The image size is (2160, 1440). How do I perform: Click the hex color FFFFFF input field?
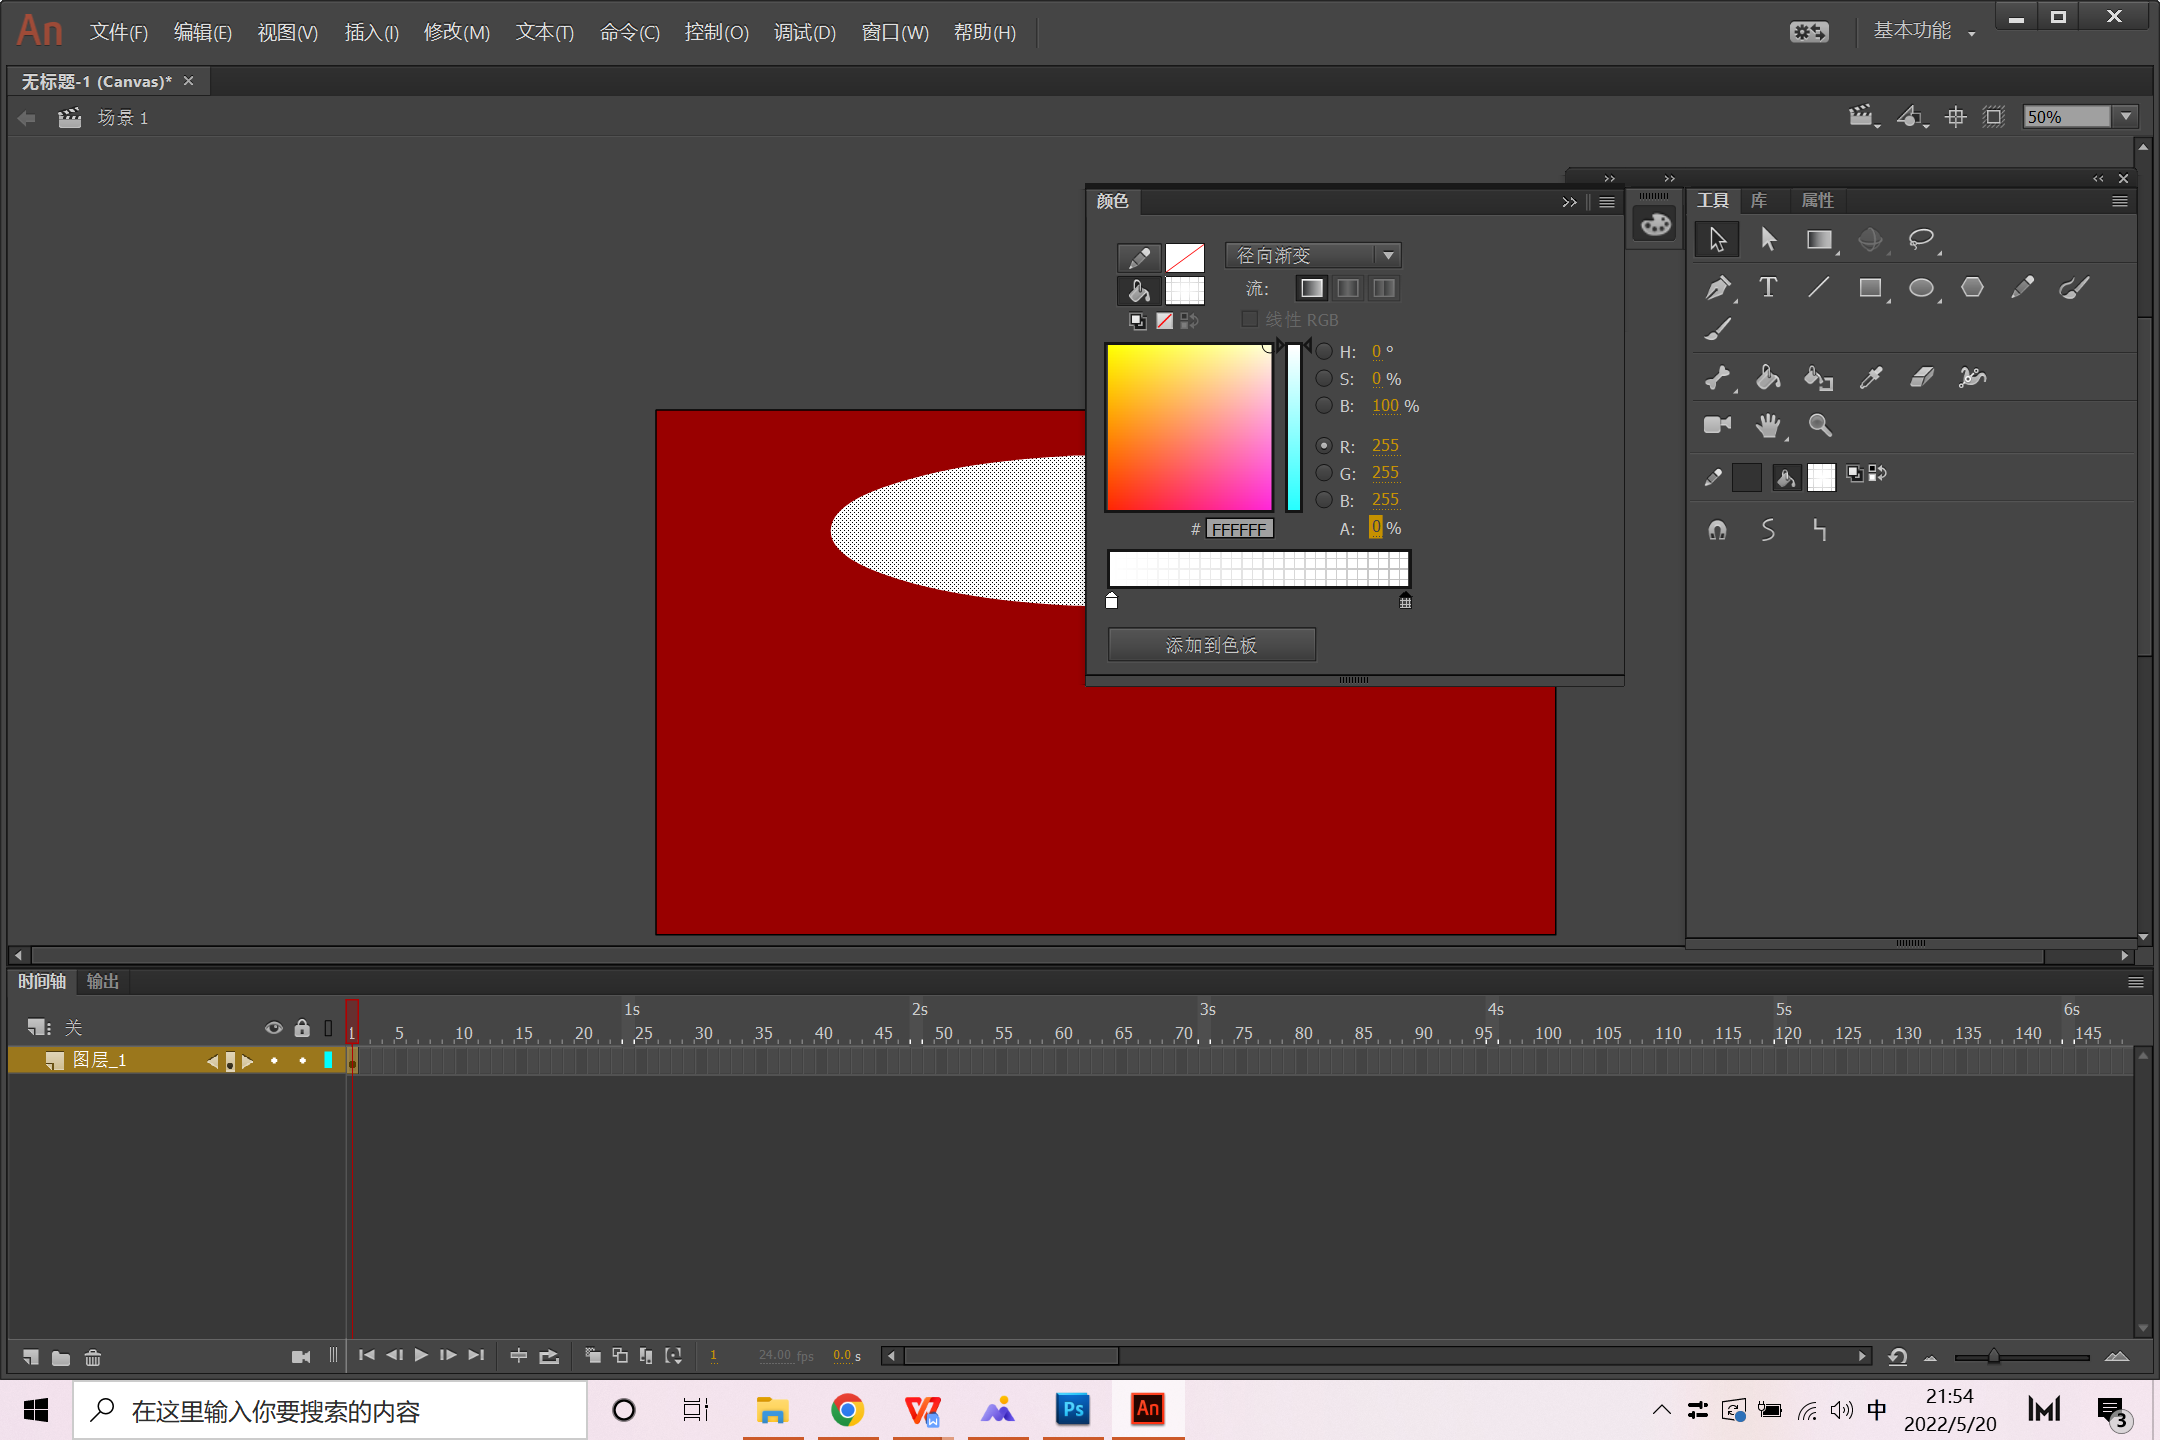(x=1239, y=529)
